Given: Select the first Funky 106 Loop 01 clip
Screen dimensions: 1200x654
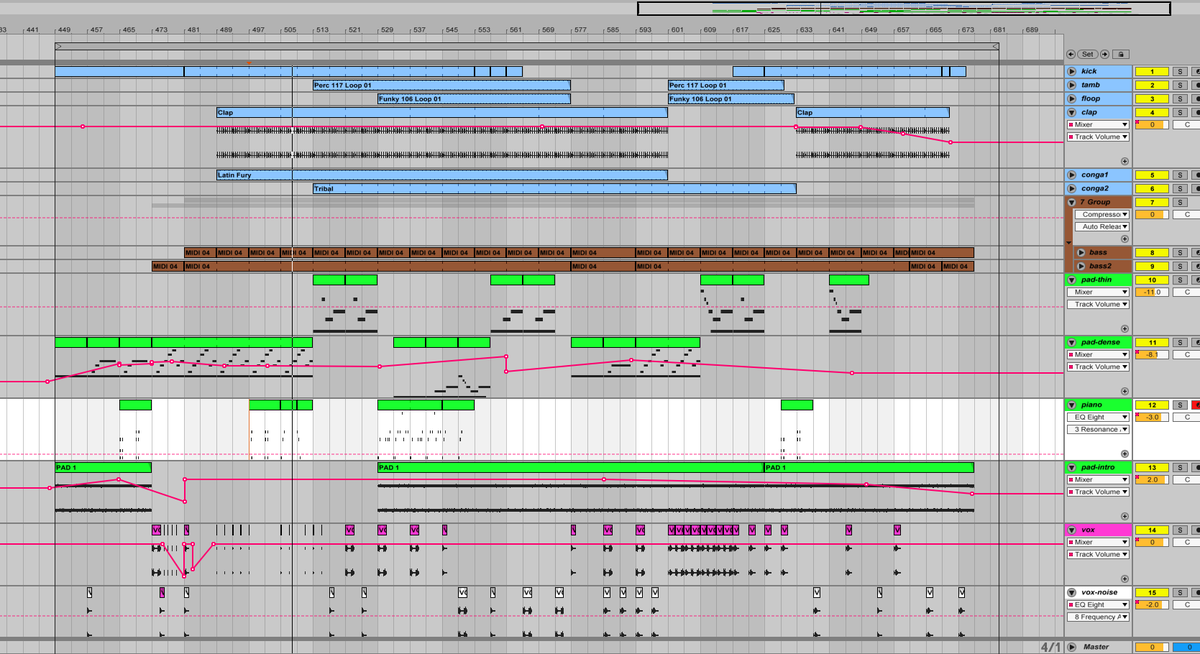Looking at the screenshot, I should [473, 99].
